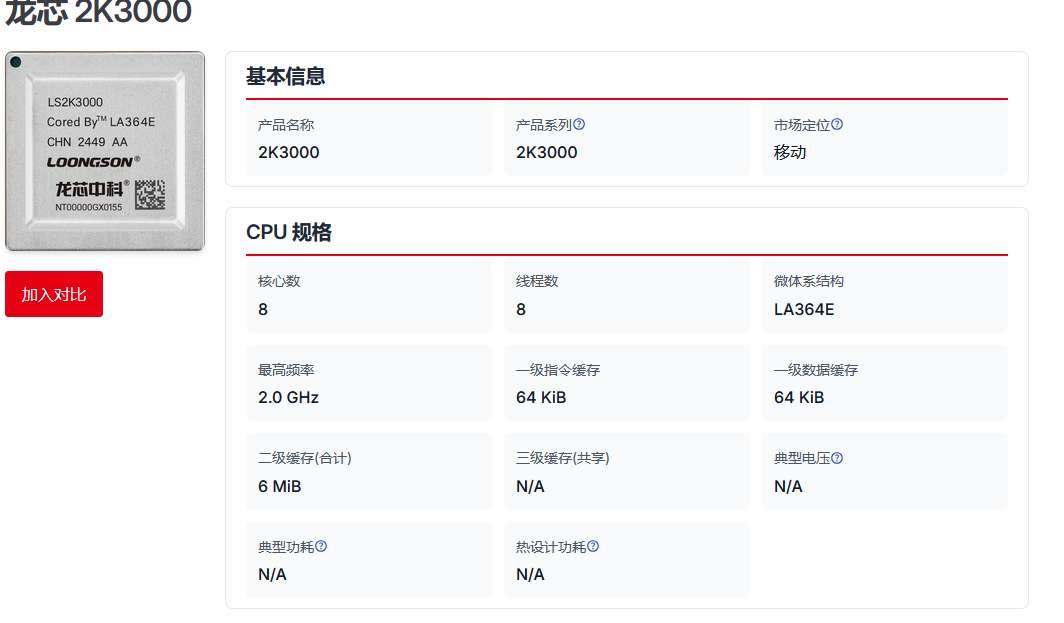Click the 二级缓存(合计) label
1064x623 pixels.
coord(305,458)
